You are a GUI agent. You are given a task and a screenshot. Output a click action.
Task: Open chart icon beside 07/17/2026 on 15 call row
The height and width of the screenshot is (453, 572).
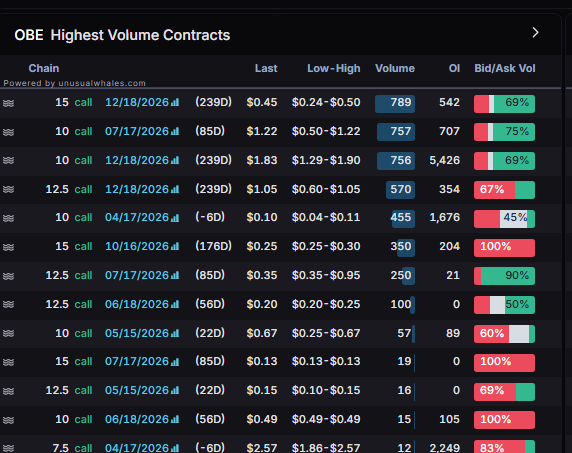tap(175, 361)
